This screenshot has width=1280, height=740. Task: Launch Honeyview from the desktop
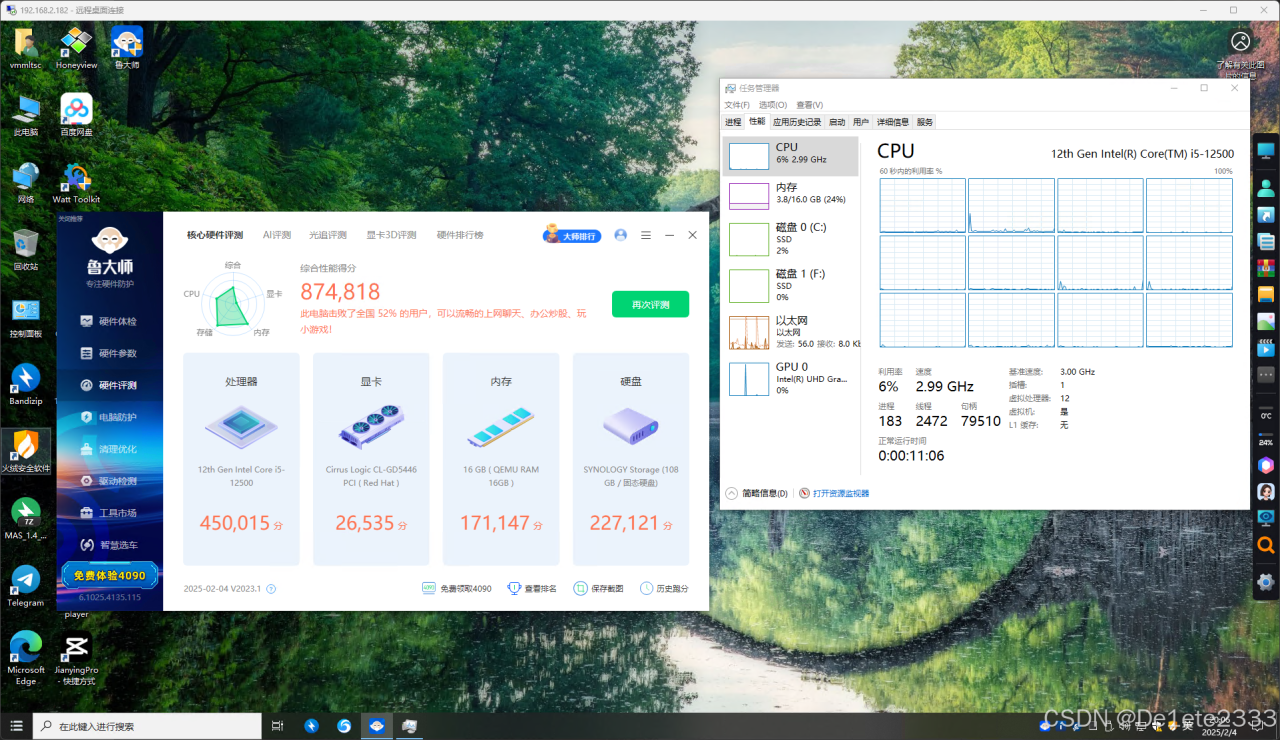[x=76, y=47]
